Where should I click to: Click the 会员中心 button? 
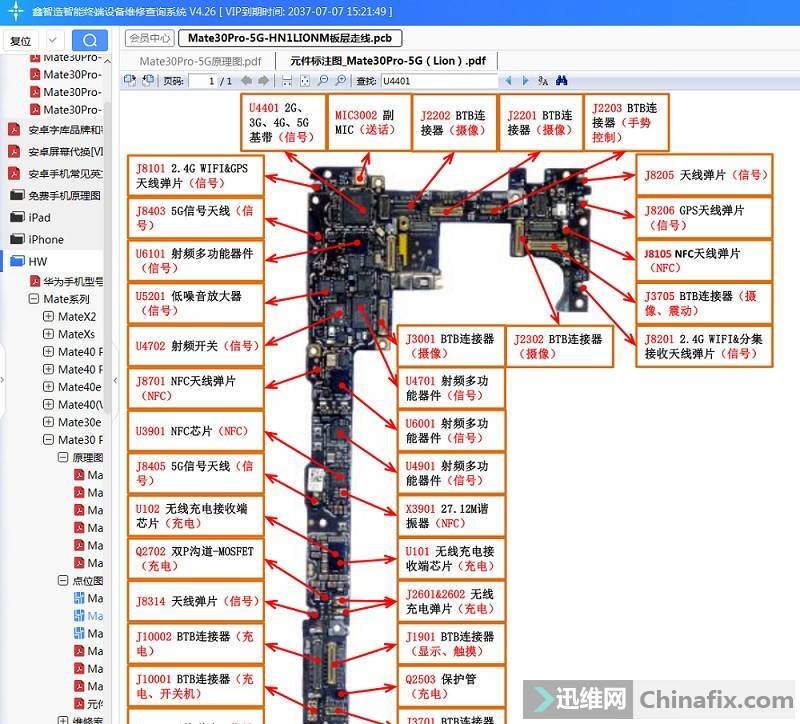(x=149, y=38)
